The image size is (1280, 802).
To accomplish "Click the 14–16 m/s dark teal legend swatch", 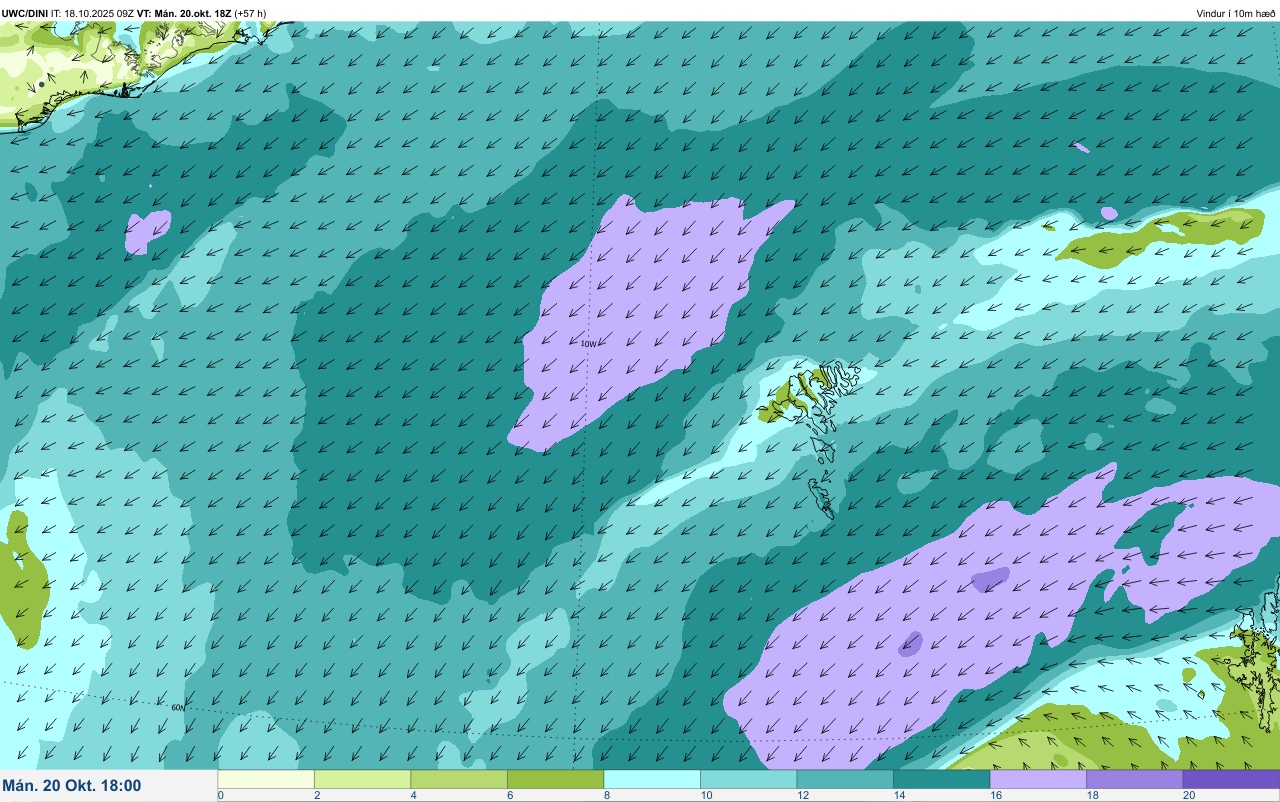I will pyautogui.click(x=941, y=779).
